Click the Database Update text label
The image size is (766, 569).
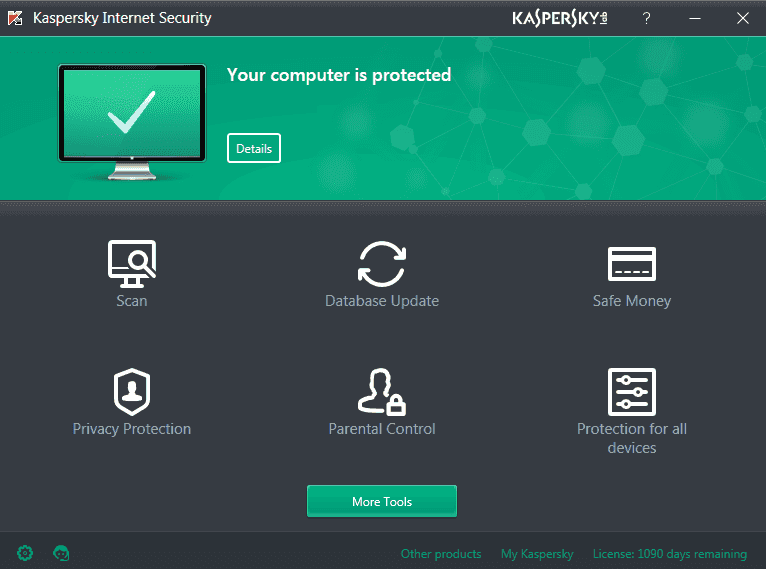point(382,301)
